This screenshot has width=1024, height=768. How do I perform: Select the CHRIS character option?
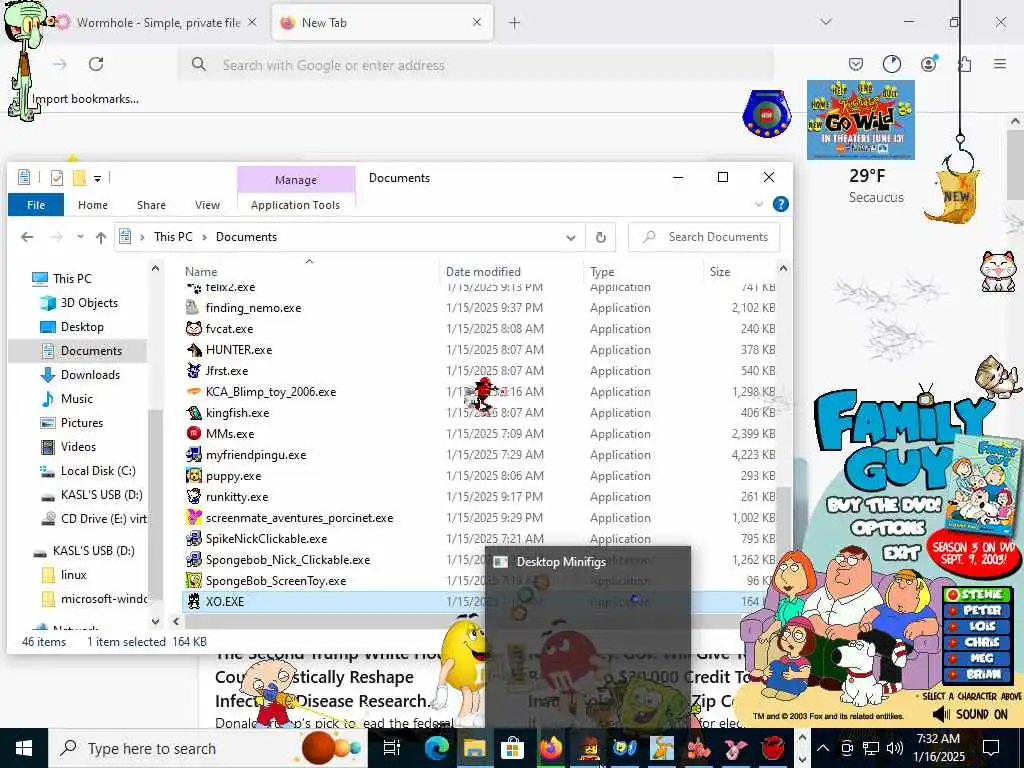click(x=976, y=643)
